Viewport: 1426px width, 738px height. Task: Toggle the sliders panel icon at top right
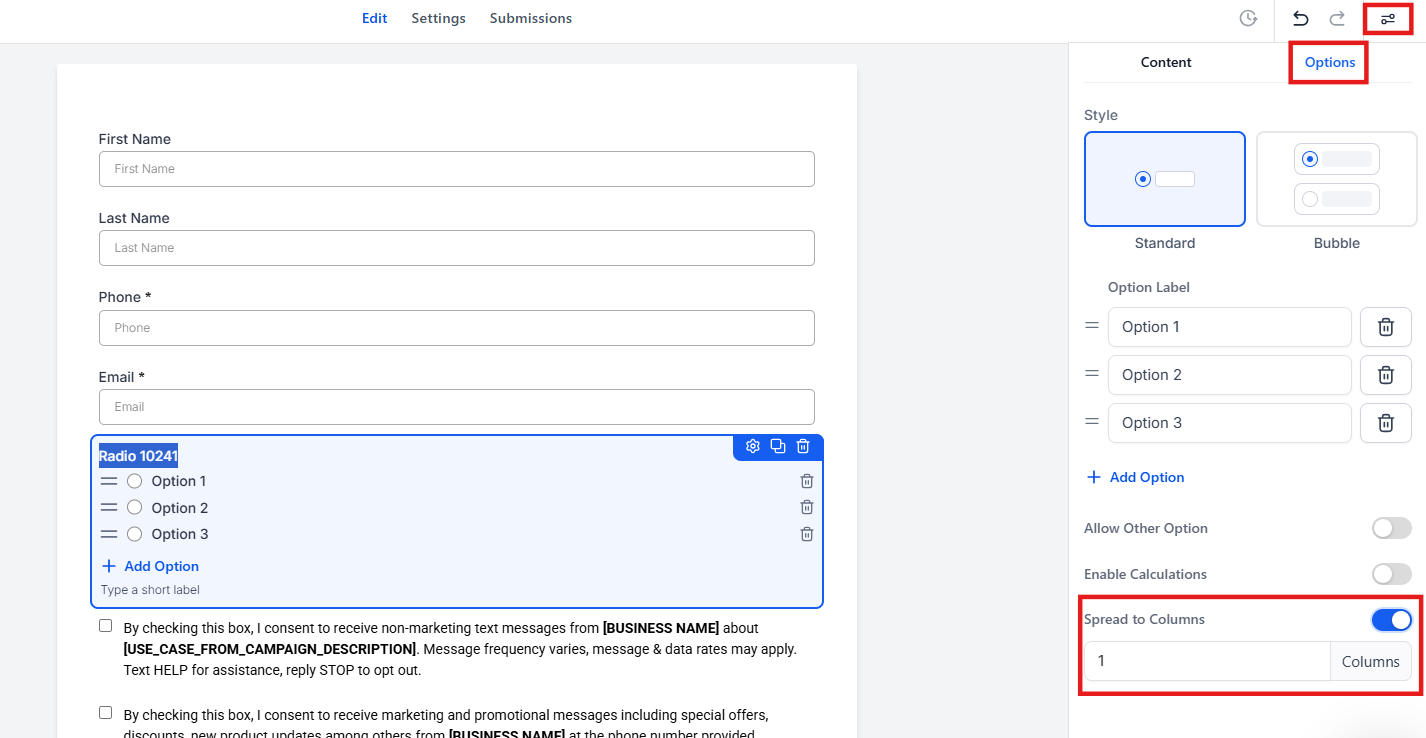1387,19
